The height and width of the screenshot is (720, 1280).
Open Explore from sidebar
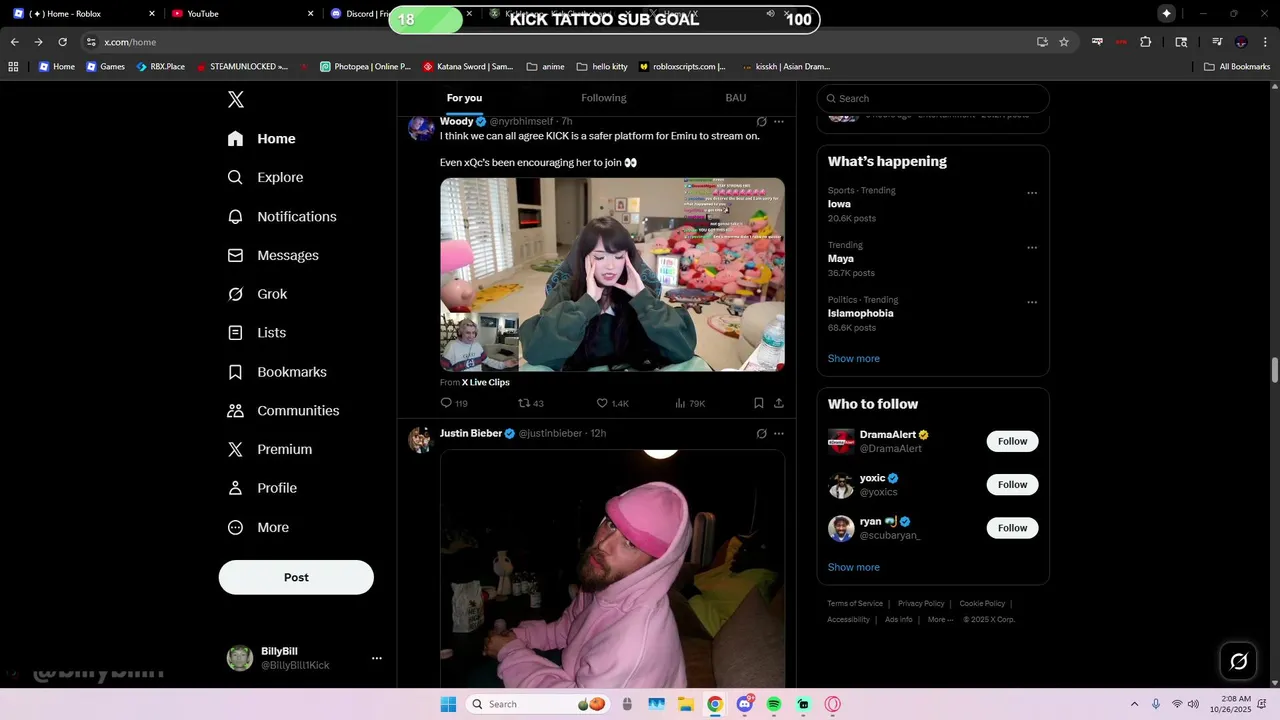tap(265, 177)
